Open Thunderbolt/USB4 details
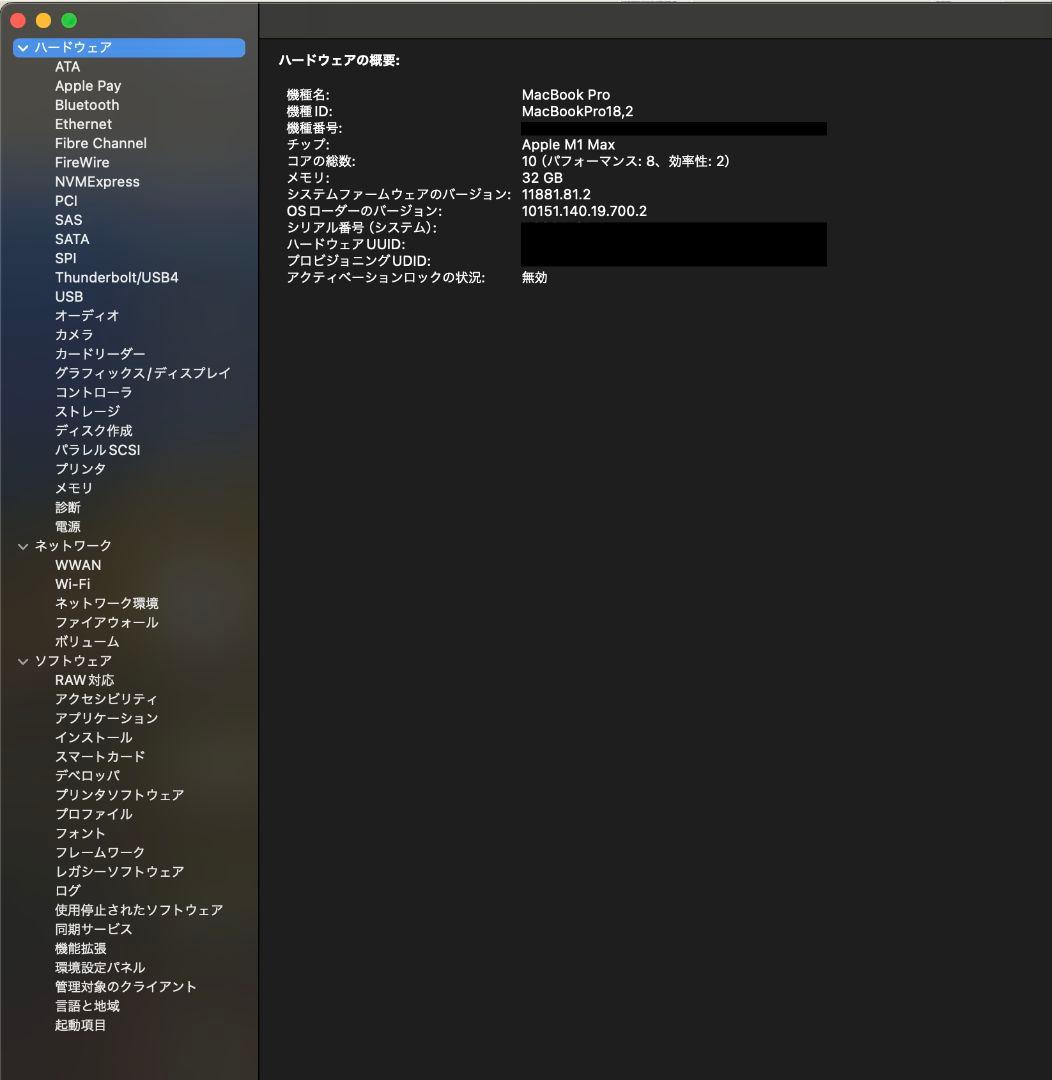Screen dimensions: 1052x1080 coord(116,278)
